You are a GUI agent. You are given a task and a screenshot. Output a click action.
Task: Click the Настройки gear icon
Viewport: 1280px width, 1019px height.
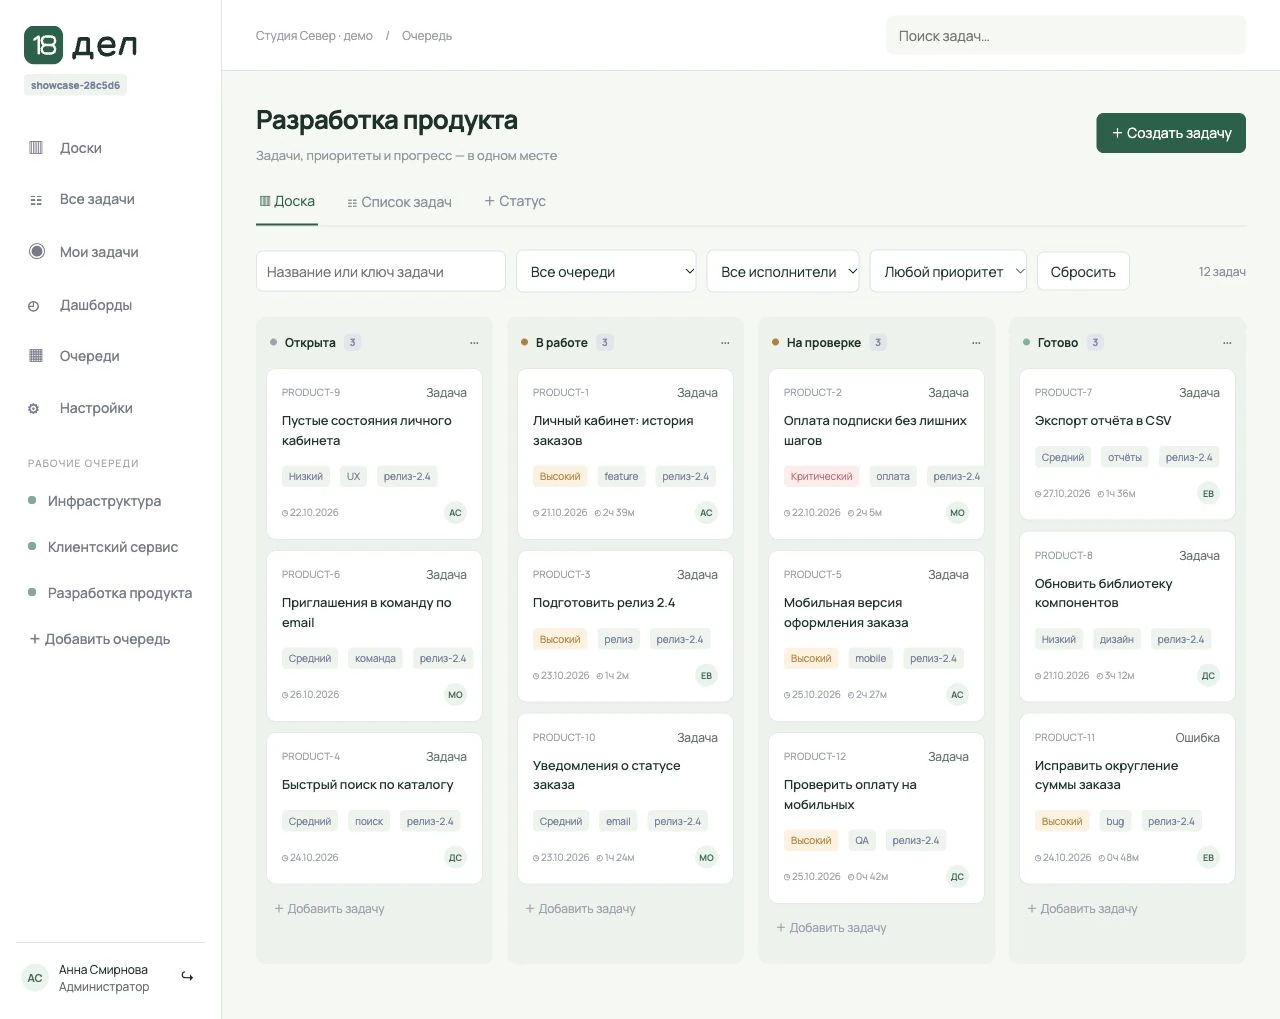[x=33, y=409]
